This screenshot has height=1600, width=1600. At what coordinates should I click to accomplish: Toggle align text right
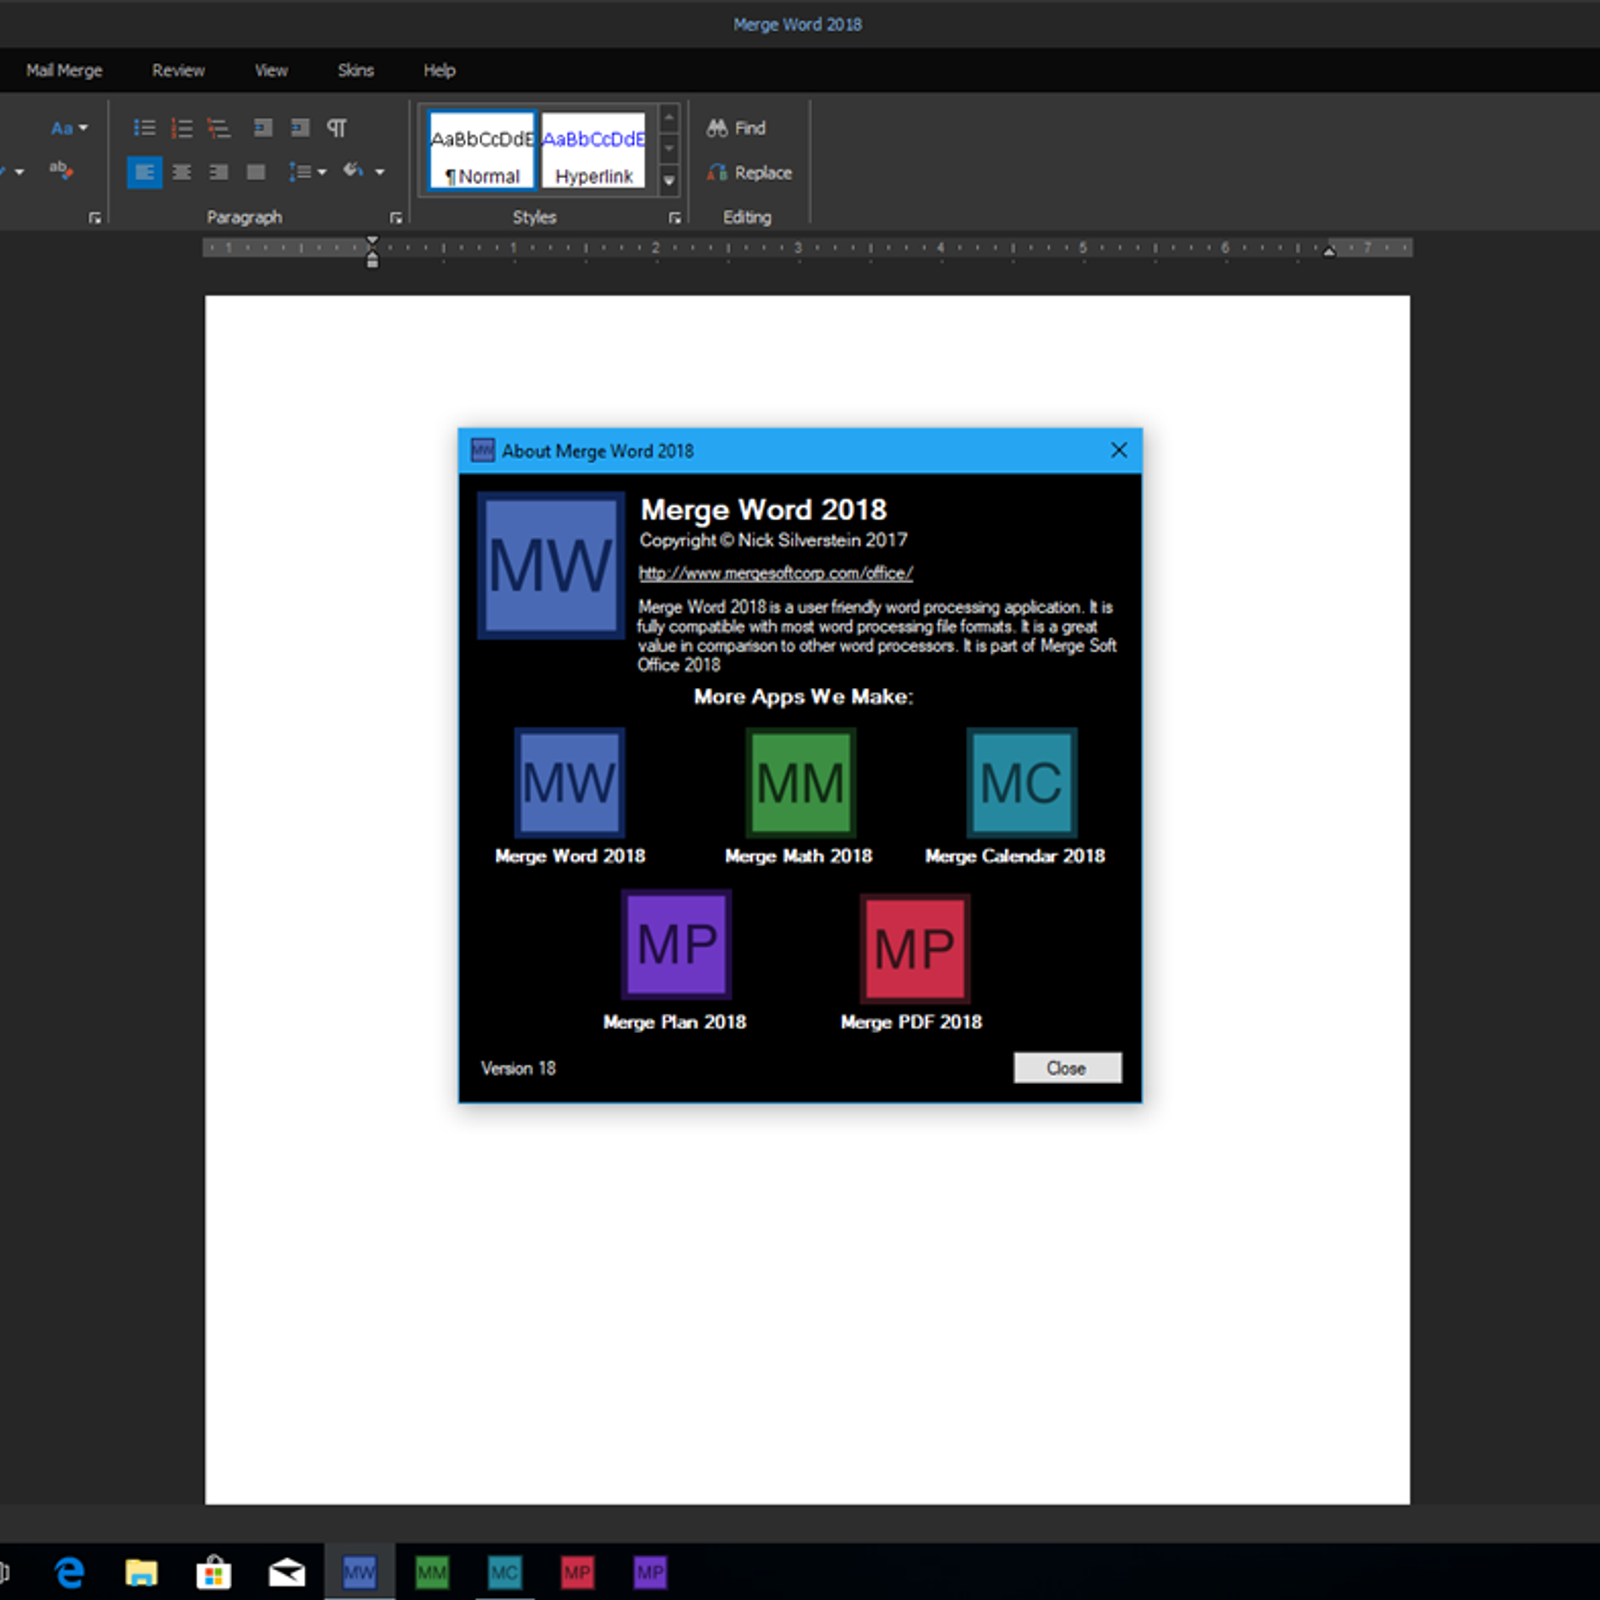coord(219,172)
